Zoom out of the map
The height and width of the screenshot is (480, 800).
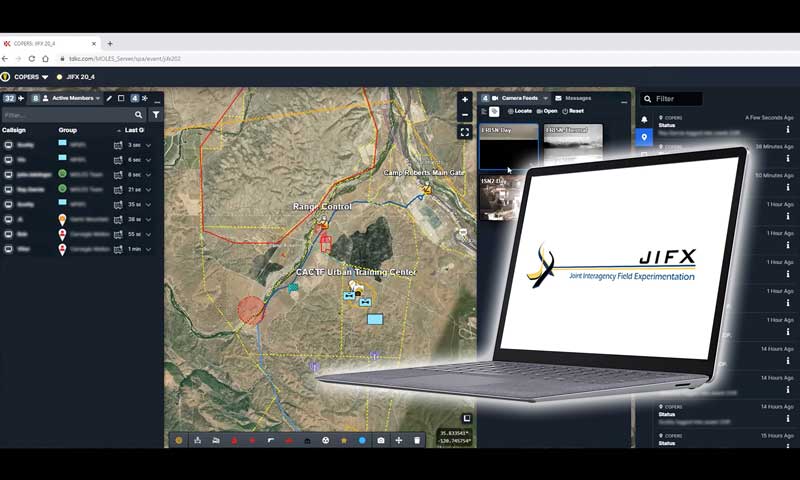pos(464,115)
